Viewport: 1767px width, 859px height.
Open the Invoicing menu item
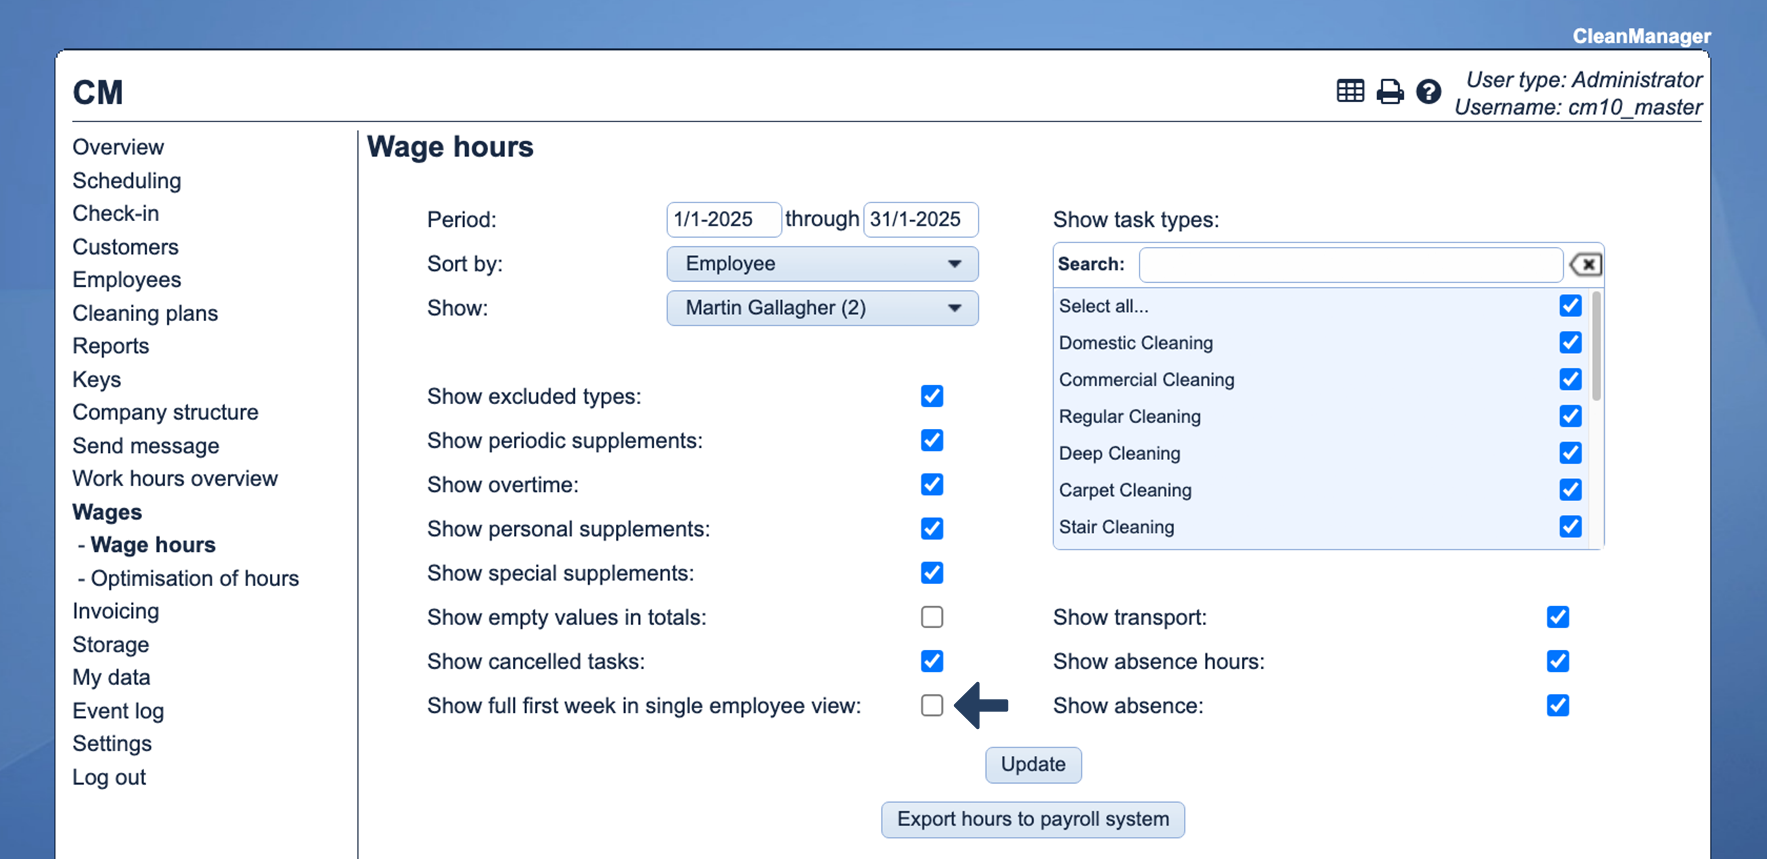(116, 611)
